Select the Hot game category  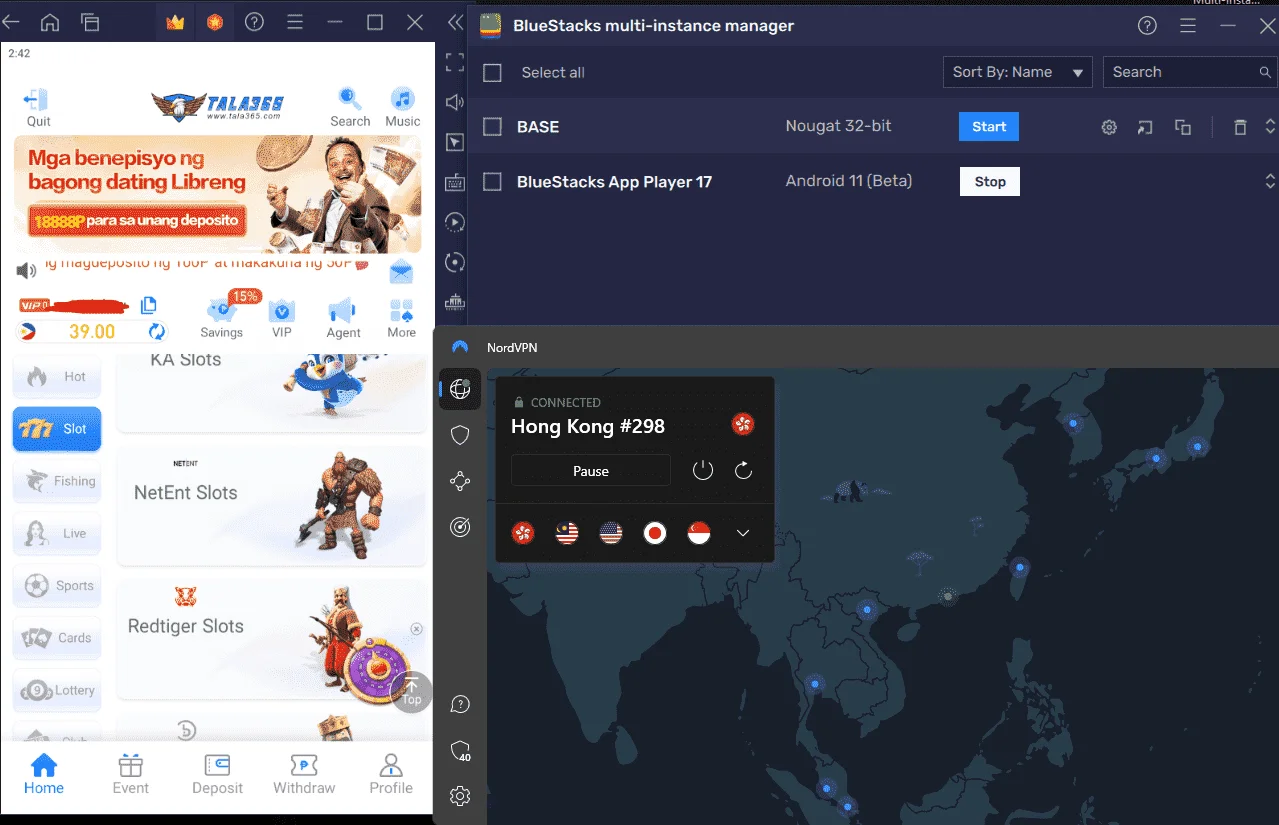click(x=57, y=377)
